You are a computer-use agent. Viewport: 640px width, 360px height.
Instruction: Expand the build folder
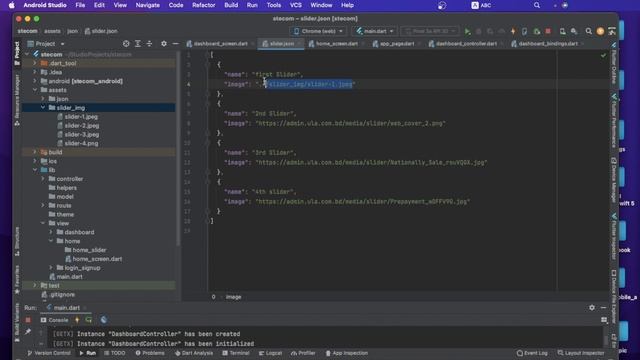pyautogui.click(x=35, y=152)
